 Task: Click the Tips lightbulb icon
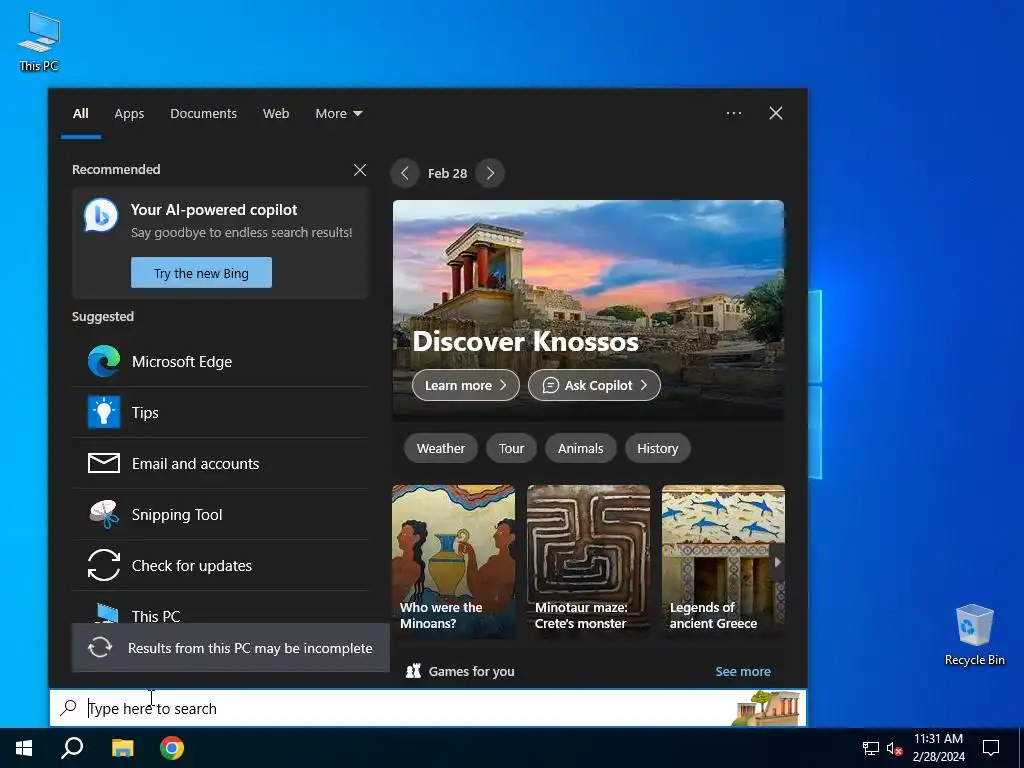coord(104,412)
